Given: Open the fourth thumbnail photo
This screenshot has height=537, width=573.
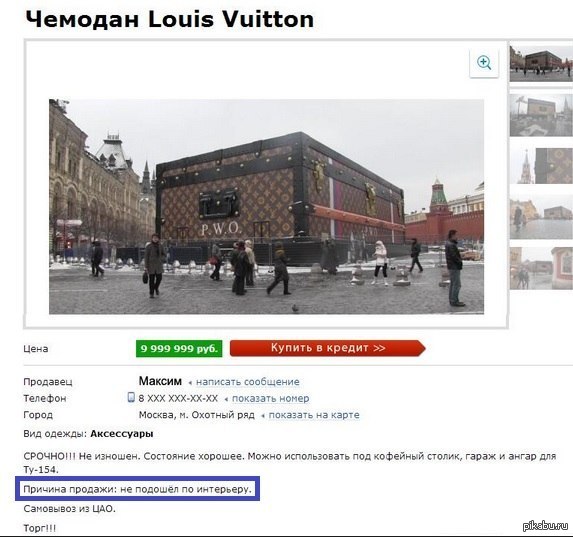Looking at the screenshot, I should pos(541,217).
